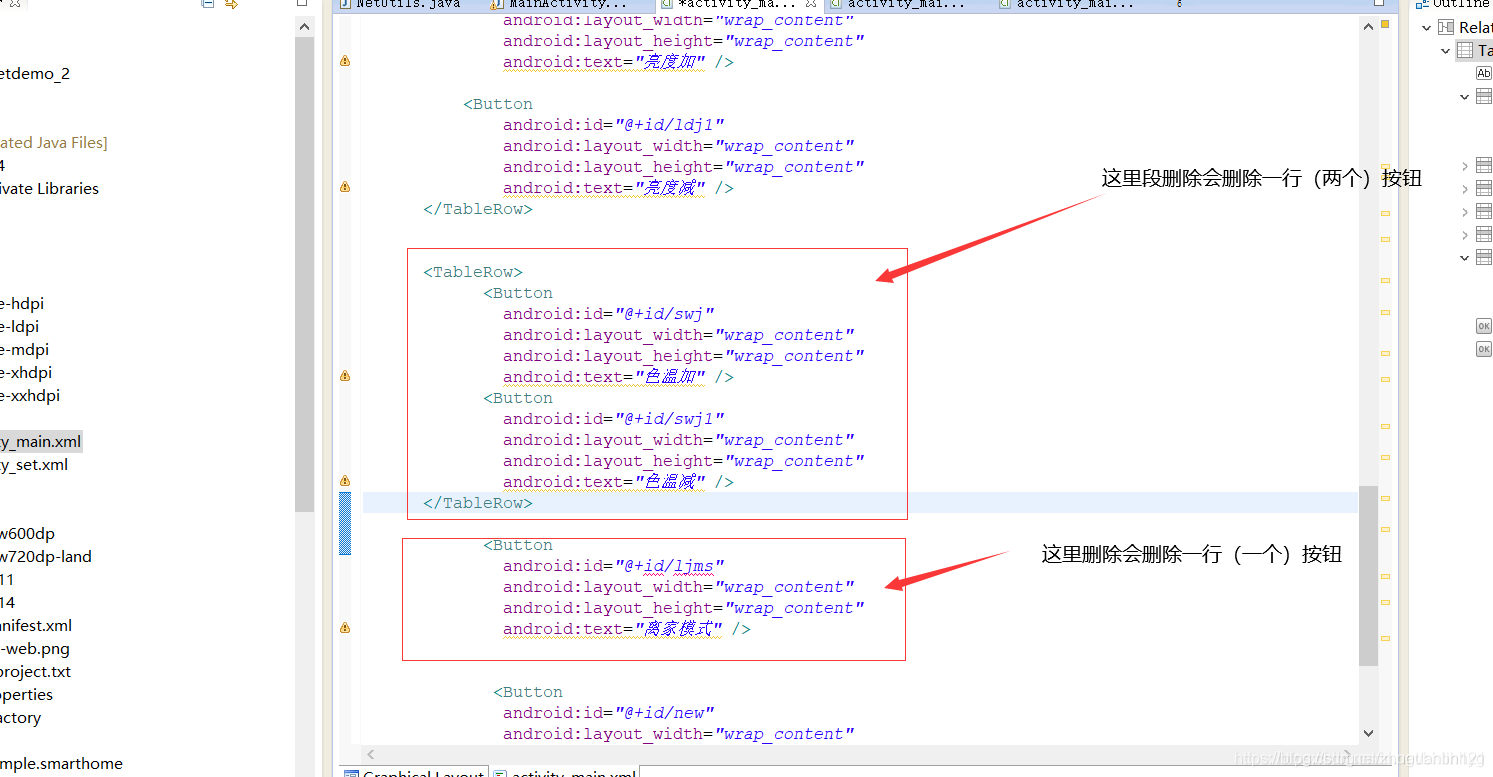This screenshot has width=1493, height=777.
Task: Select the e-mdpi drawable folder
Action: [25, 350]
